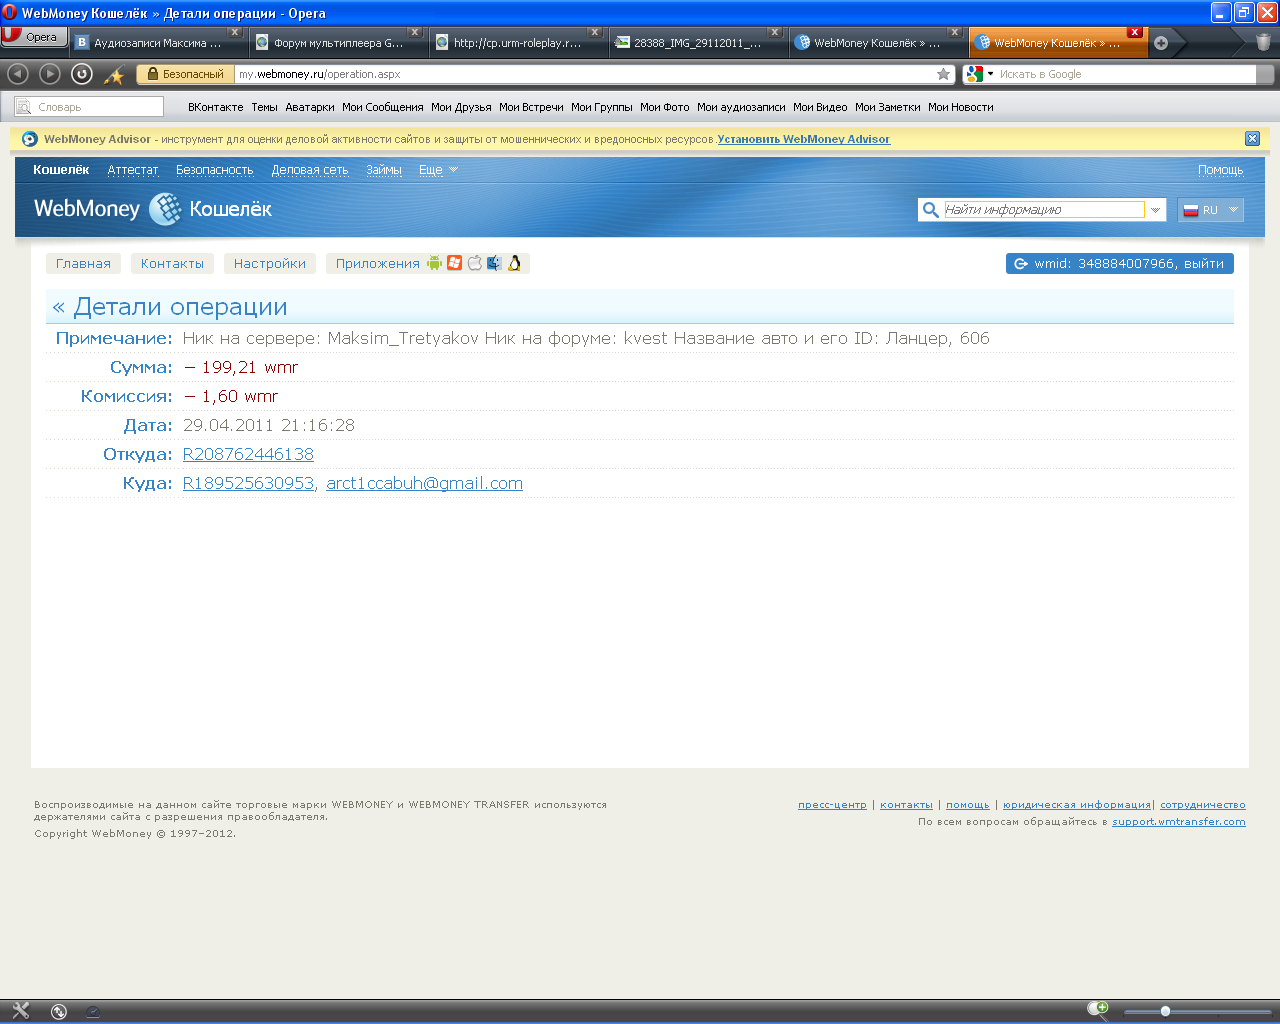Click the wand password manager icon

pyautogui.click(x=114, y=75)
